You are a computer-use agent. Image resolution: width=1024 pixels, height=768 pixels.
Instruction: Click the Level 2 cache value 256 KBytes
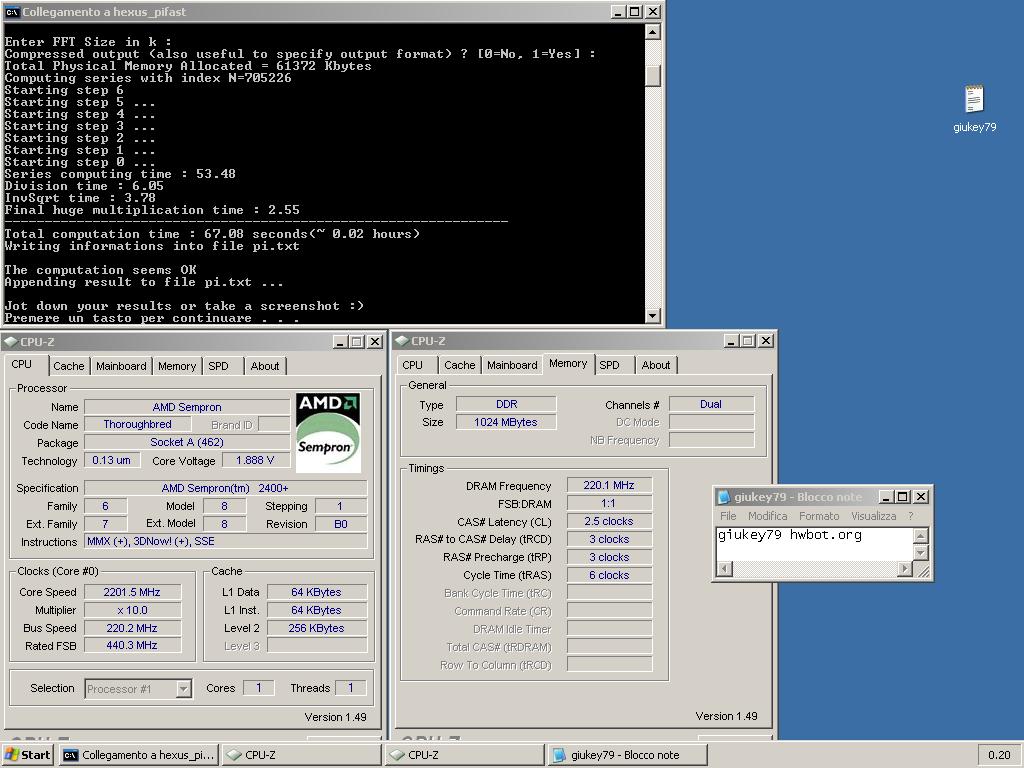[x=317, y=628]
